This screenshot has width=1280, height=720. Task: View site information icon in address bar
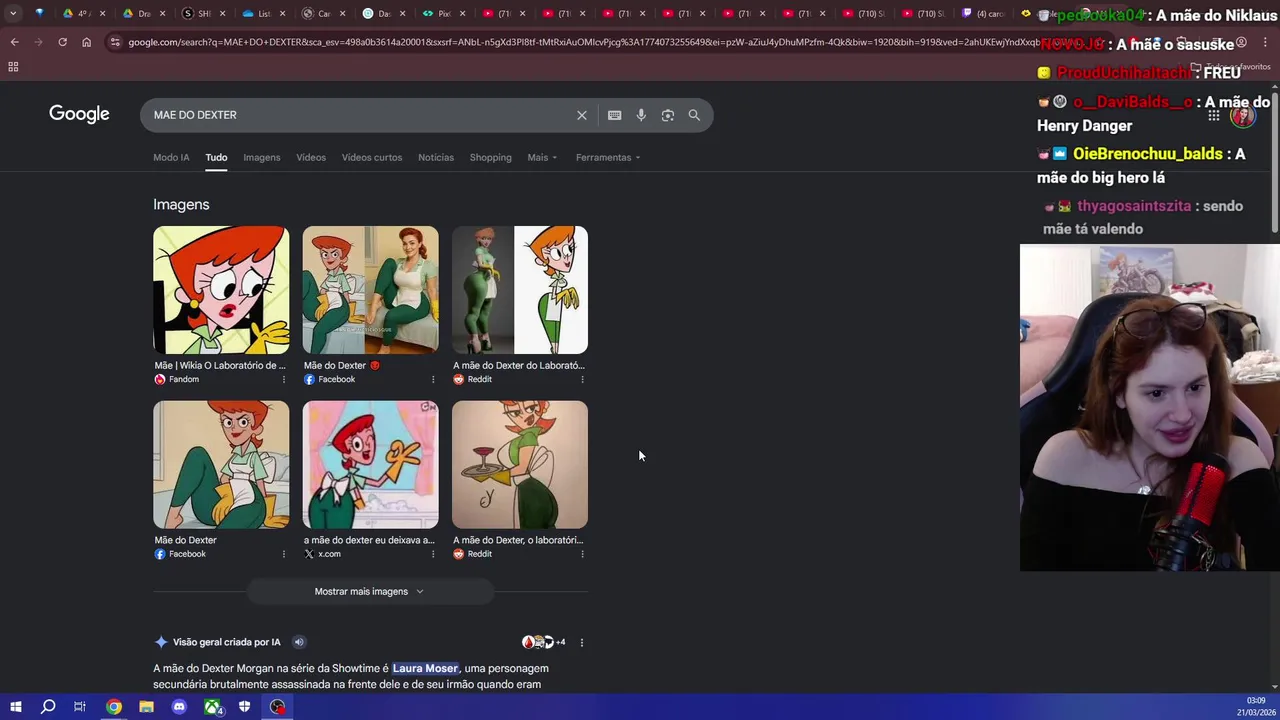[x=115, y=42]
